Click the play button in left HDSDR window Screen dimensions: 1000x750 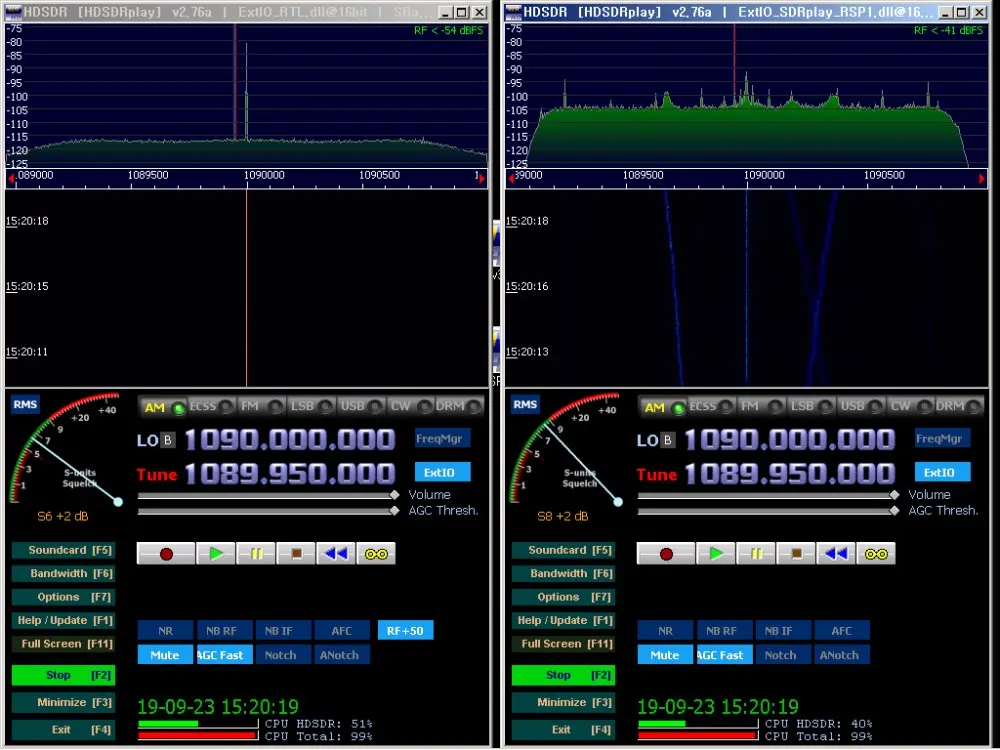click(216, 554)
